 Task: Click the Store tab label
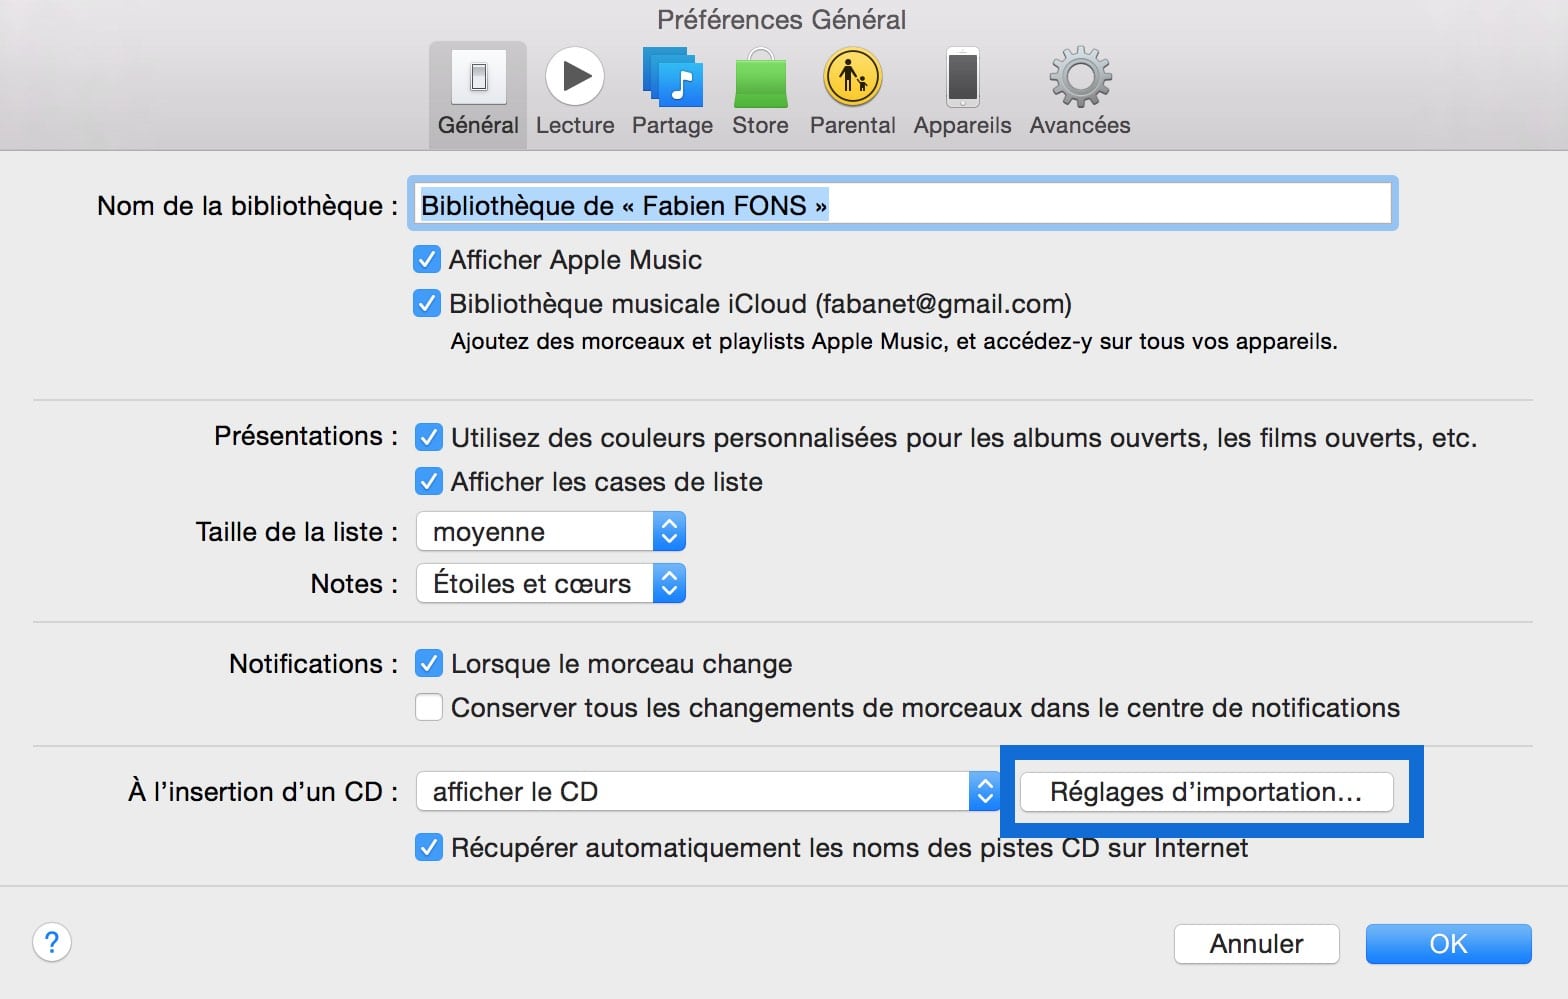coord(760,125)
